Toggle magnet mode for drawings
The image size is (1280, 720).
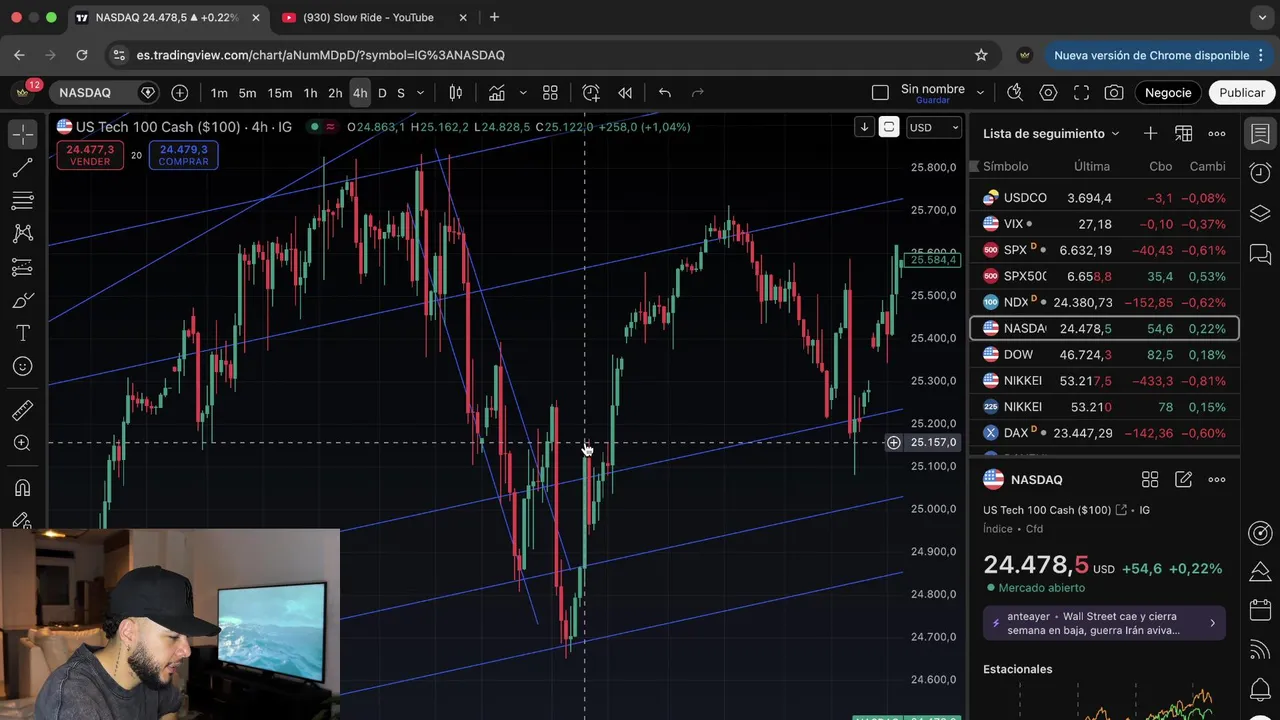coord(22,488)
